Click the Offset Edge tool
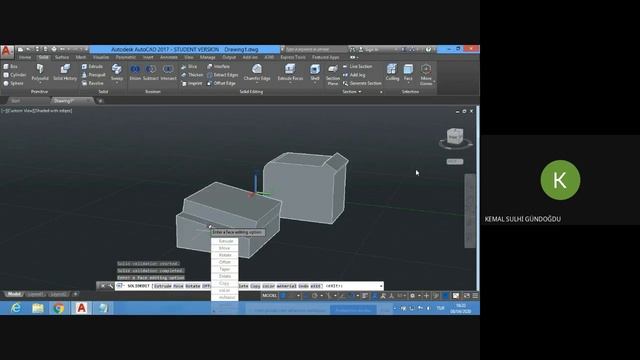Screen dimensions: 640x360 tap(221, 83)
